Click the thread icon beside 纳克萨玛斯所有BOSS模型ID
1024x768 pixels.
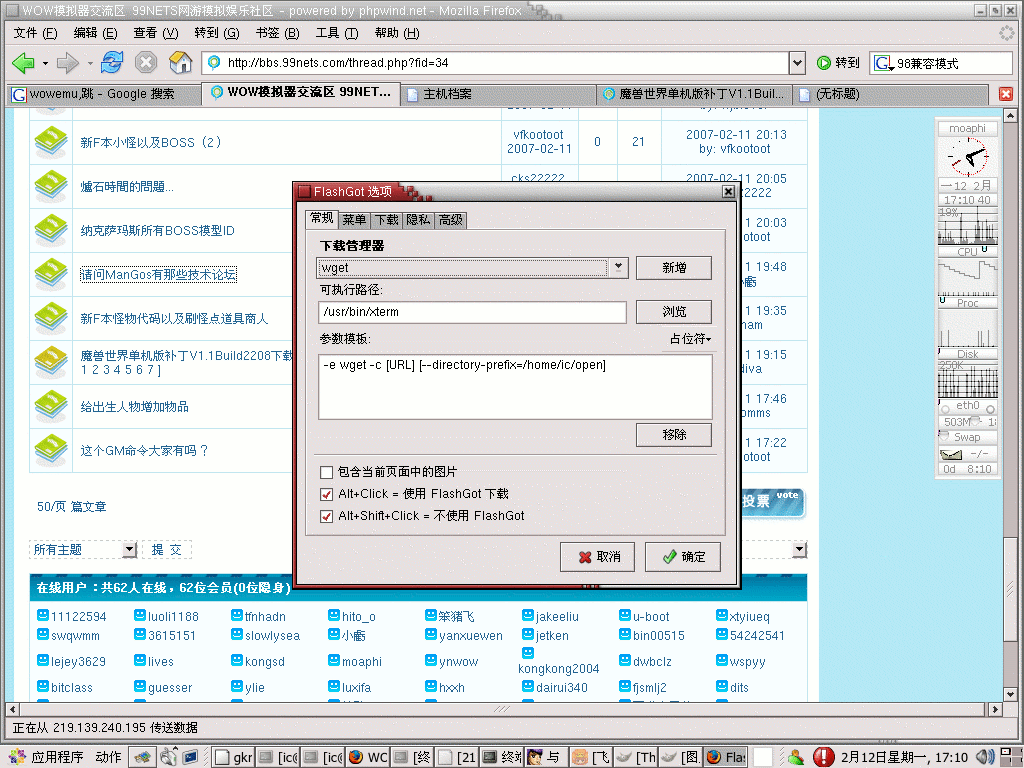51,230
